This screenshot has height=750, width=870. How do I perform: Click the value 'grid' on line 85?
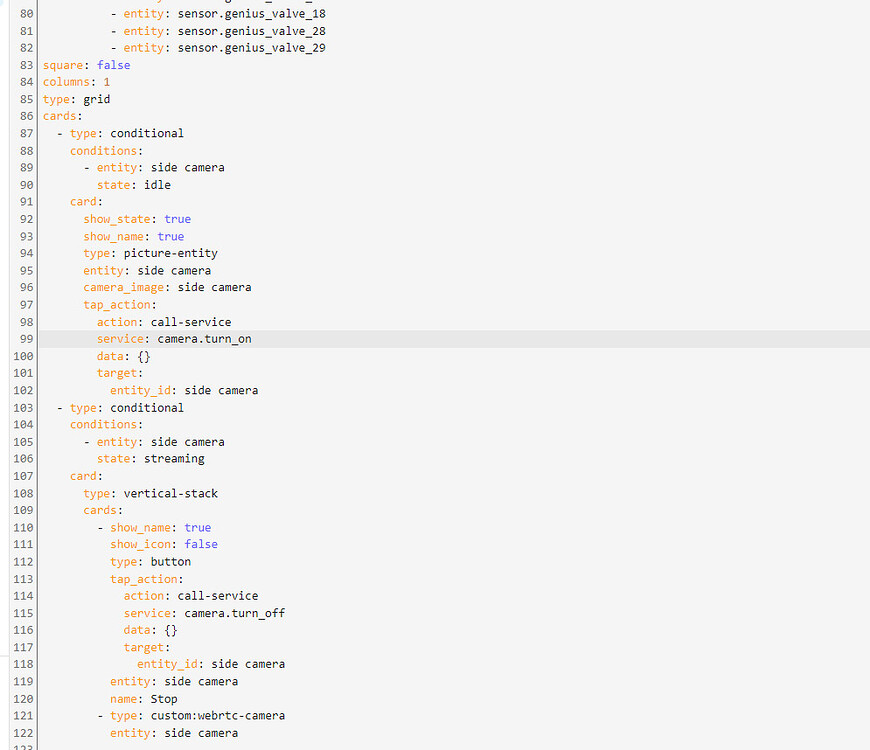tap(97, 99)
